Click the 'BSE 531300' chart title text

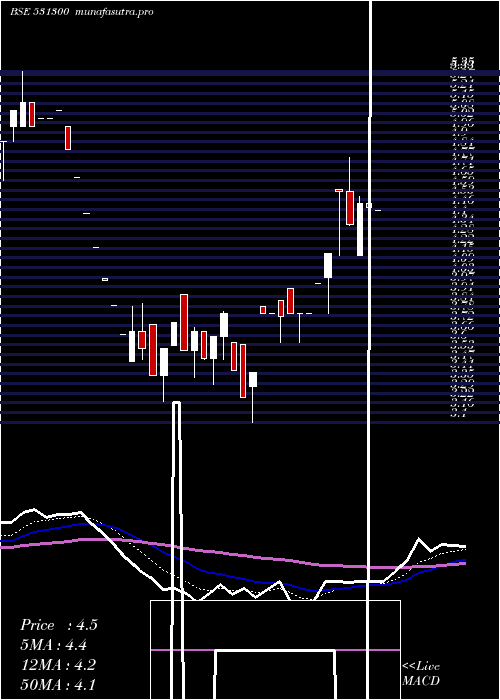pos(39,12)
